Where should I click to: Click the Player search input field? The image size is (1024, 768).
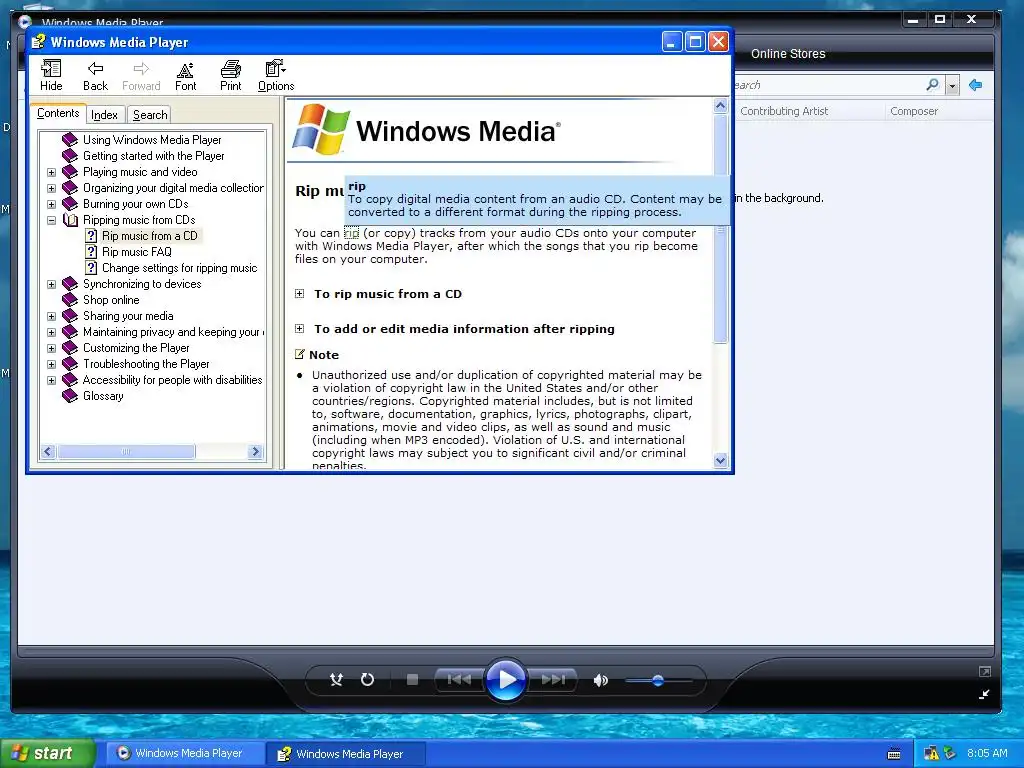[828, 85]
